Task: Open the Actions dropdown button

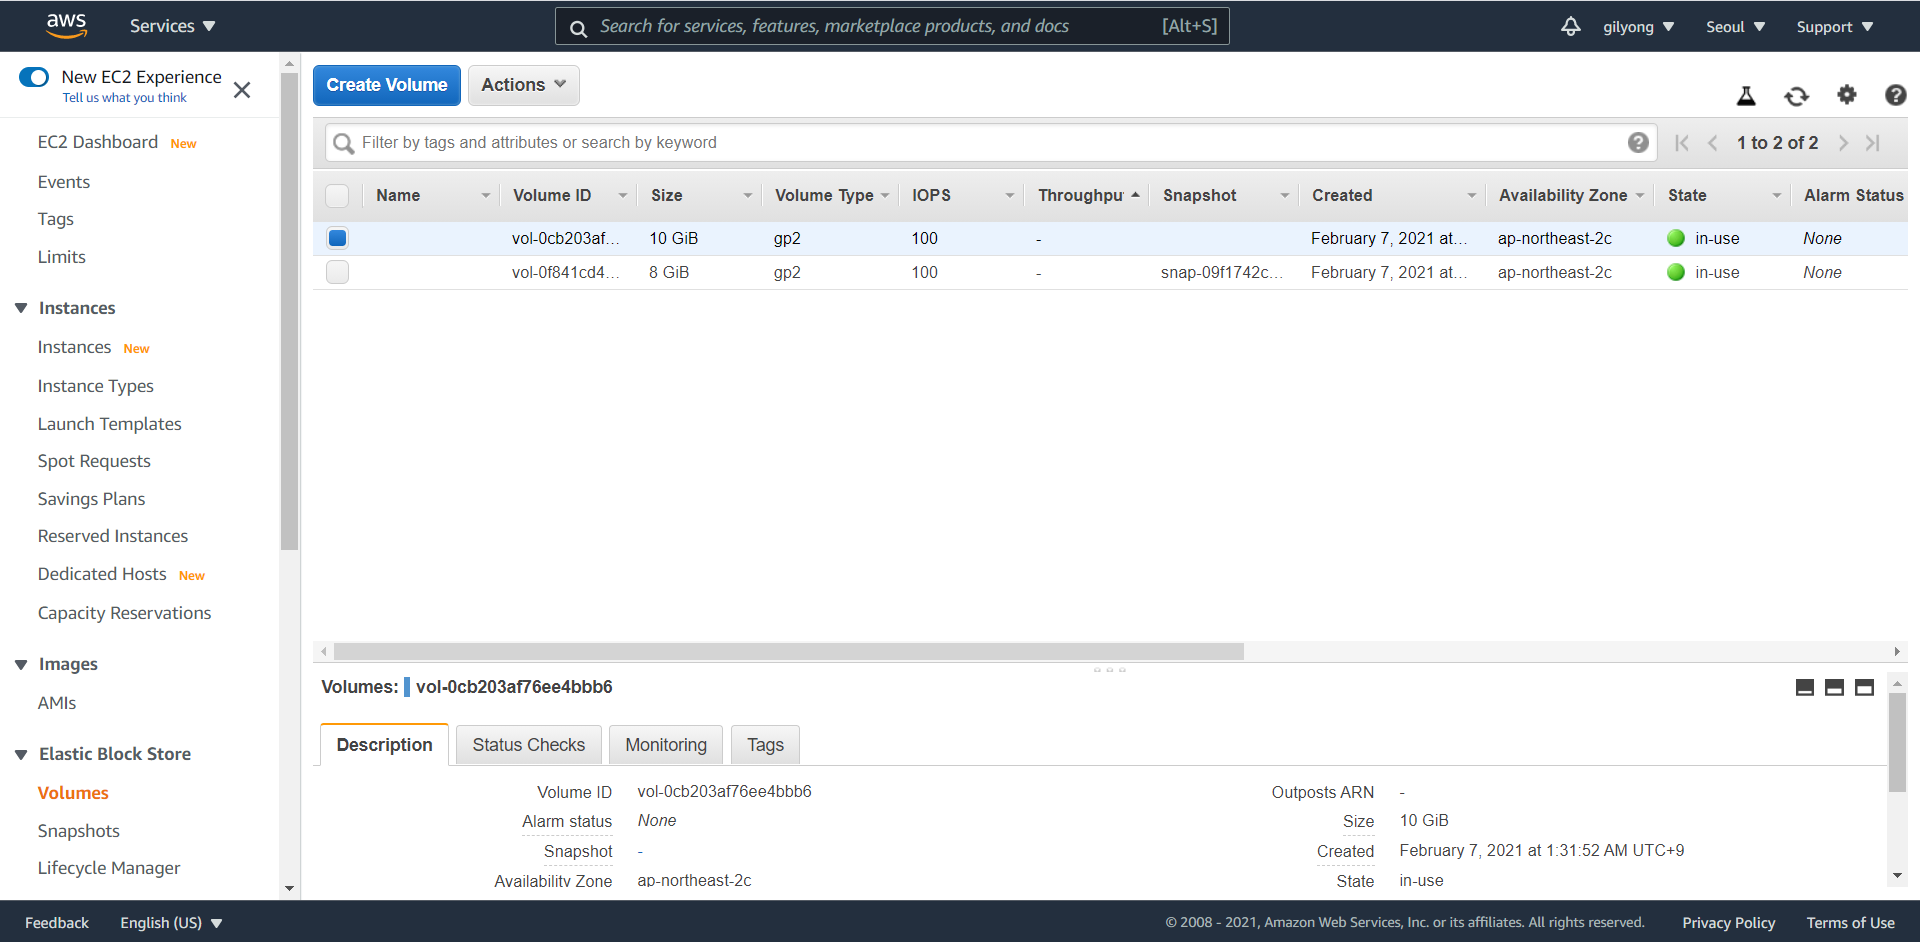Action: [x=523, y=85]
